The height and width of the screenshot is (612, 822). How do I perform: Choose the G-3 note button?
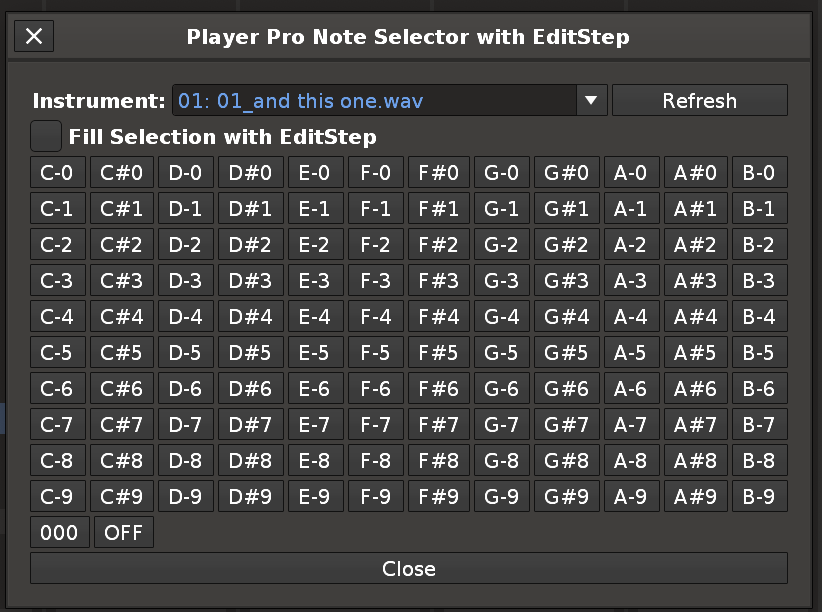[x=502, y=281]
